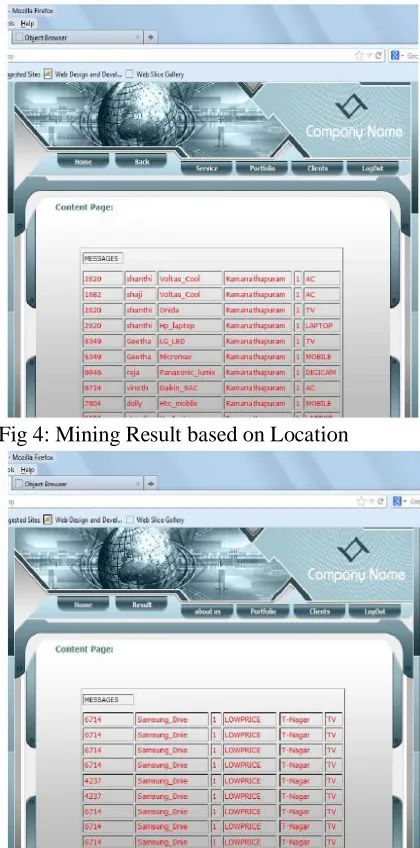Click Company Name logo in bottom page

click(x=356, y=562)
